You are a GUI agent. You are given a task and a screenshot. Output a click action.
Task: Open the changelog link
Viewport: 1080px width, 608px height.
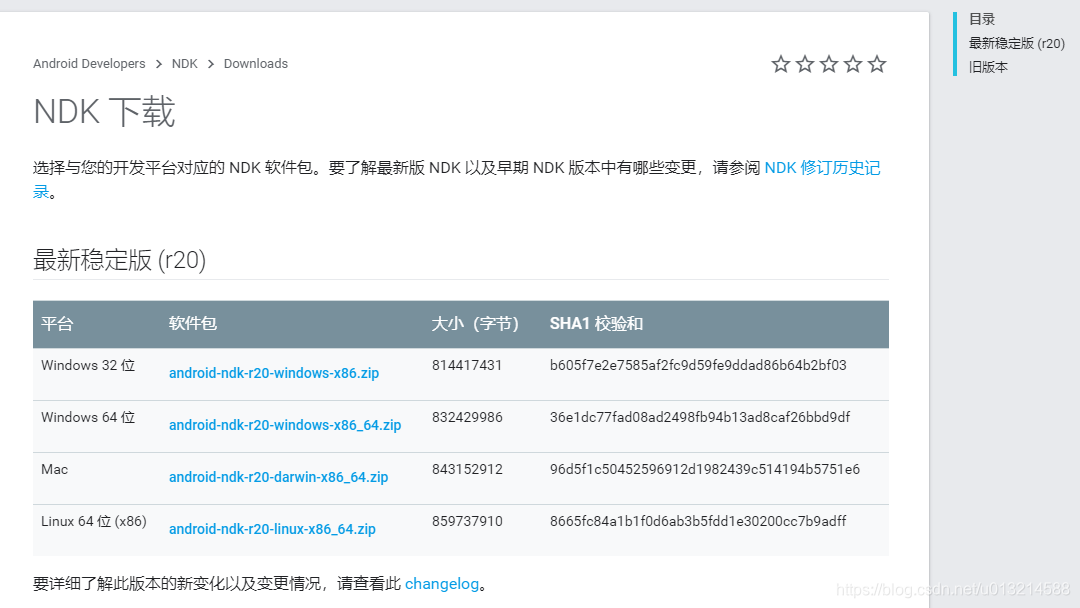point(442,584)
